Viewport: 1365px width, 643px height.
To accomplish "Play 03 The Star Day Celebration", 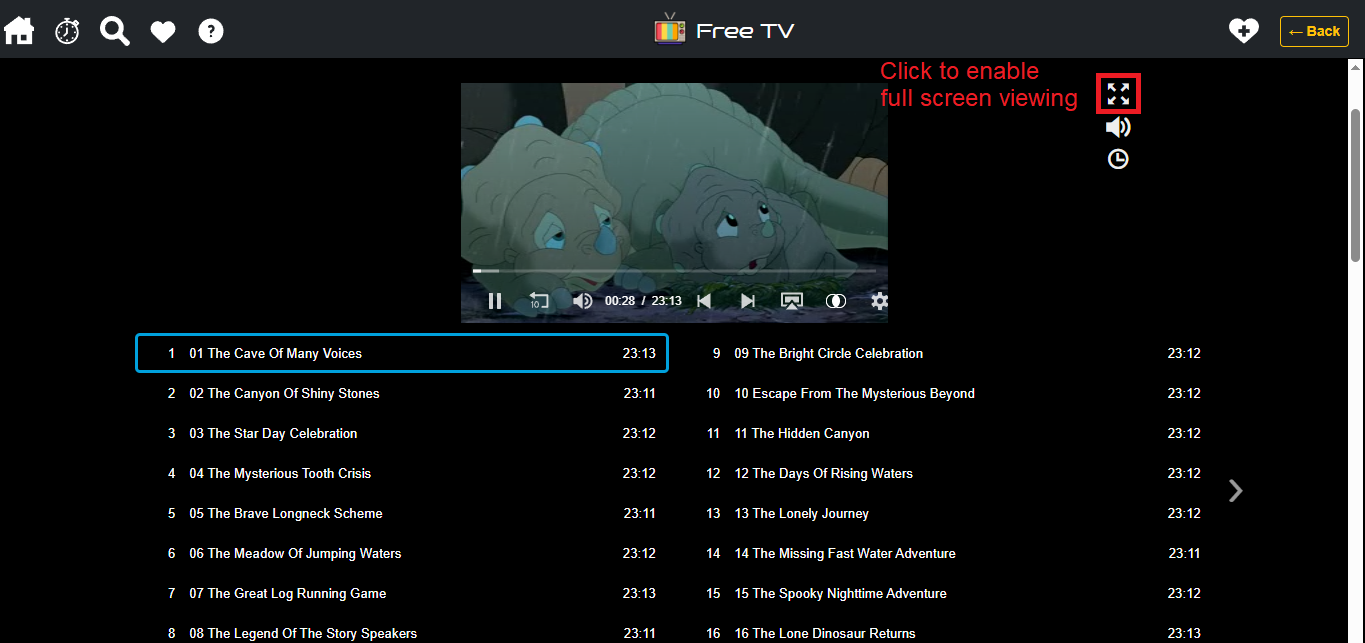I will 402,433.
